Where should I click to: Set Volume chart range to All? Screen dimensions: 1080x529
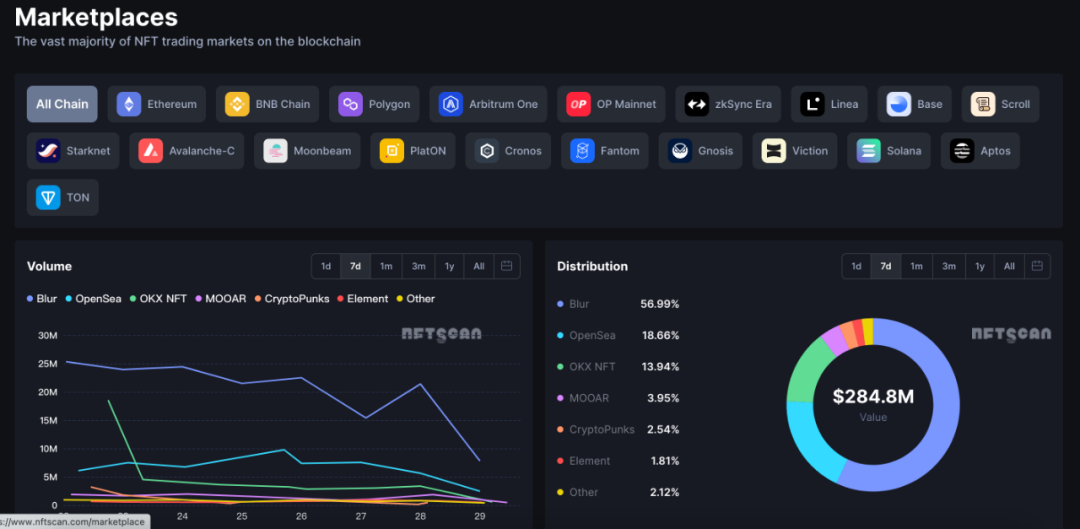click(479, 266)
